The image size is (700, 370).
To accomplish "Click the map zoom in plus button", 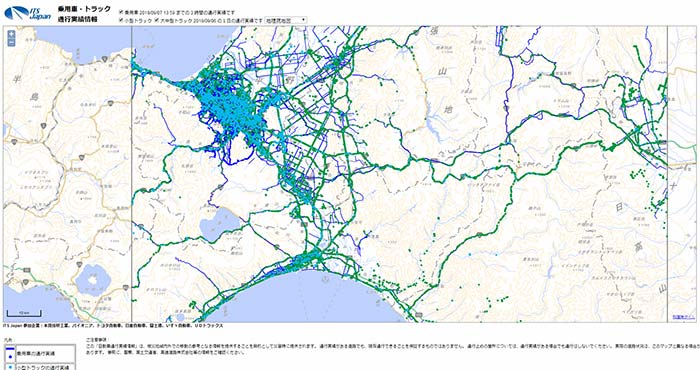I will coord(11,34).
